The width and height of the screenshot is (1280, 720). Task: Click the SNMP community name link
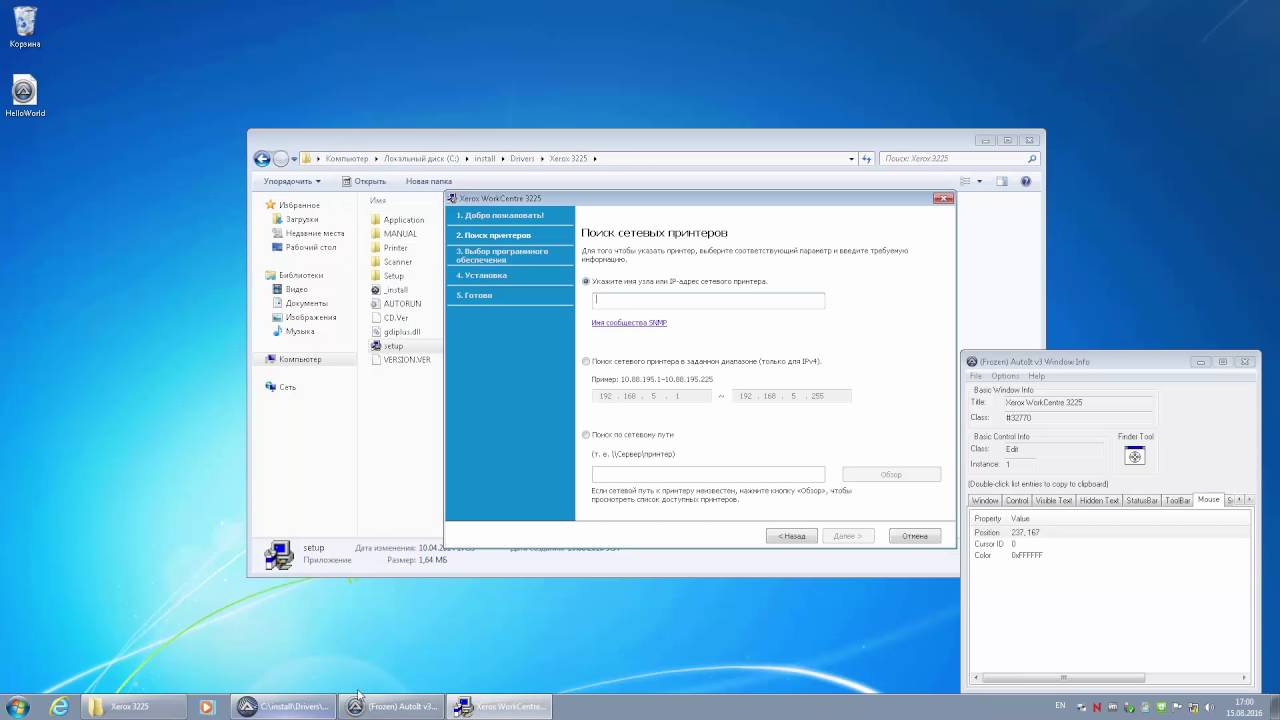pos(629,323)
